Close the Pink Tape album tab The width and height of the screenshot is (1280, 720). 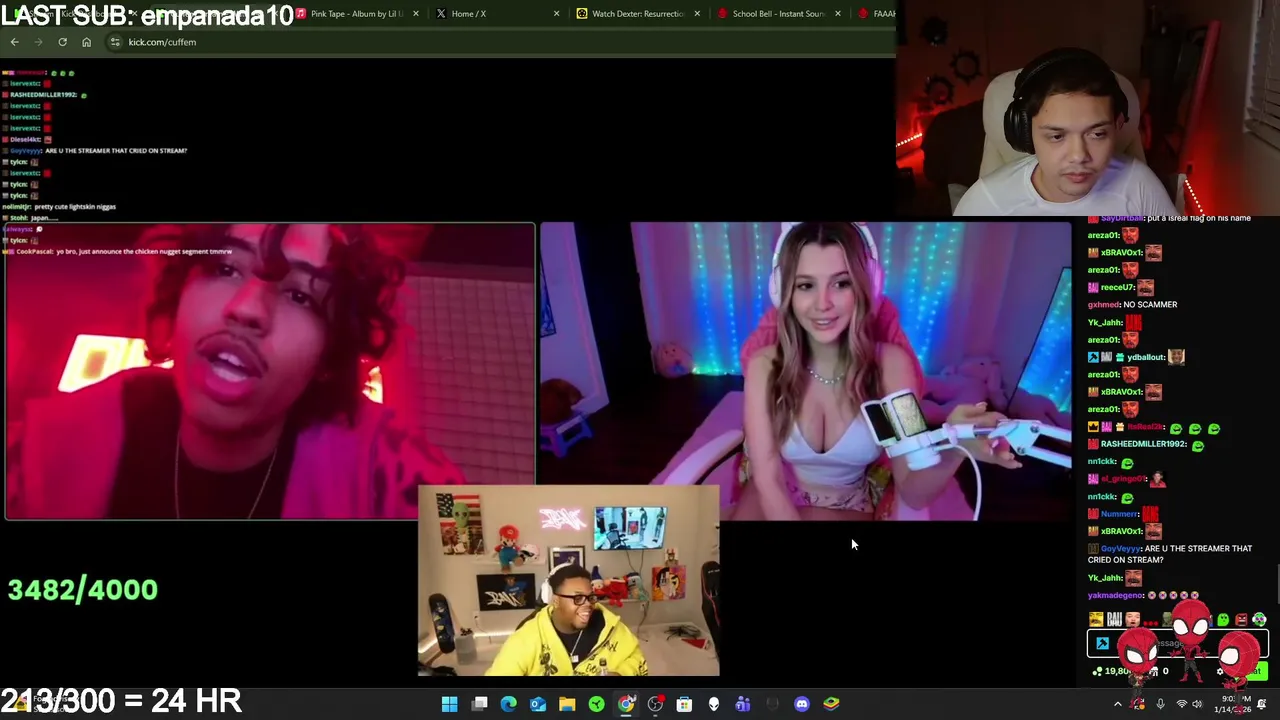416,14
